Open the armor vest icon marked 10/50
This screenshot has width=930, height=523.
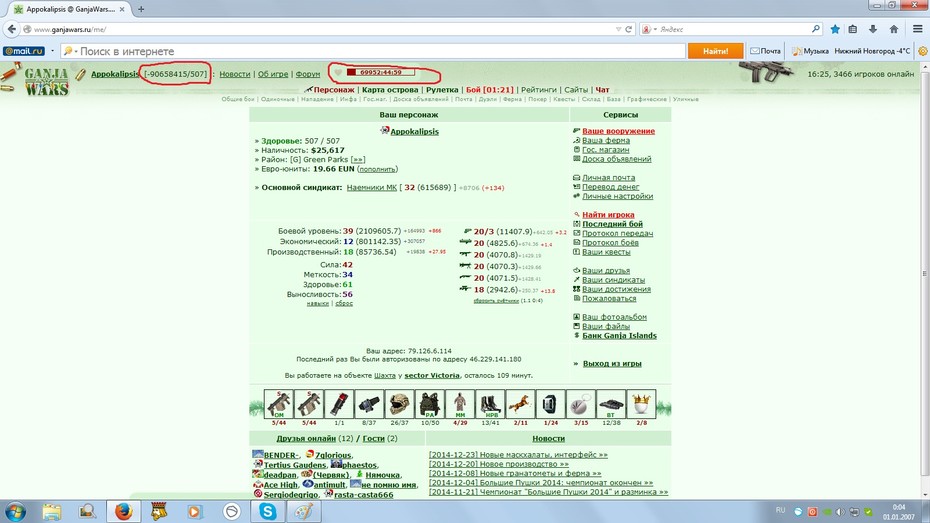pyautogui.click(x=430, y=404)
